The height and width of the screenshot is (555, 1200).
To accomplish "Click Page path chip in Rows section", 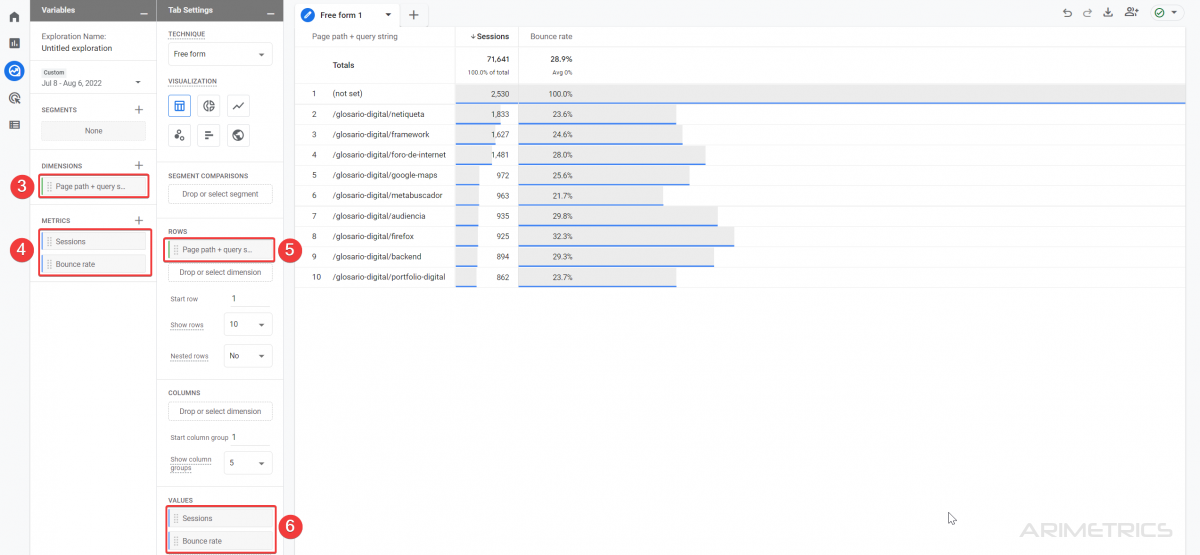I will coord(220,249).
